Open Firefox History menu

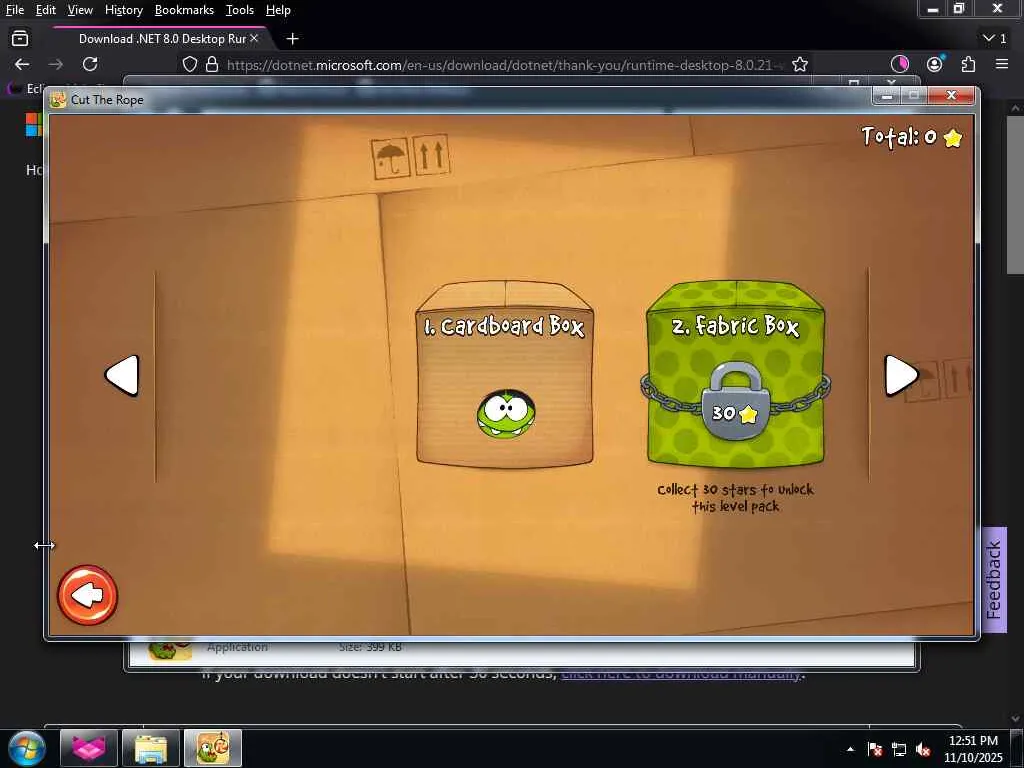coord(123,10)
